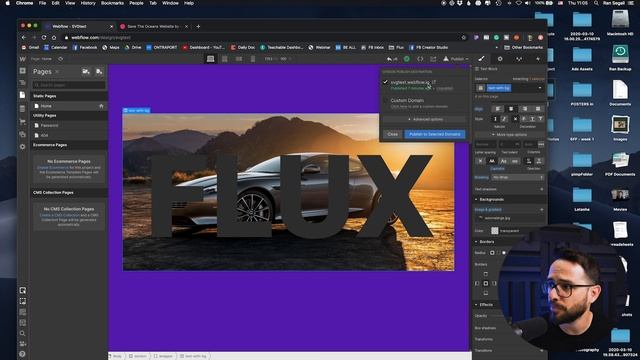Image resolution: width=640 pixels, height=360 pixels.
Task: Open the Window menu in menu bar
Action: [x=170, y=3]
